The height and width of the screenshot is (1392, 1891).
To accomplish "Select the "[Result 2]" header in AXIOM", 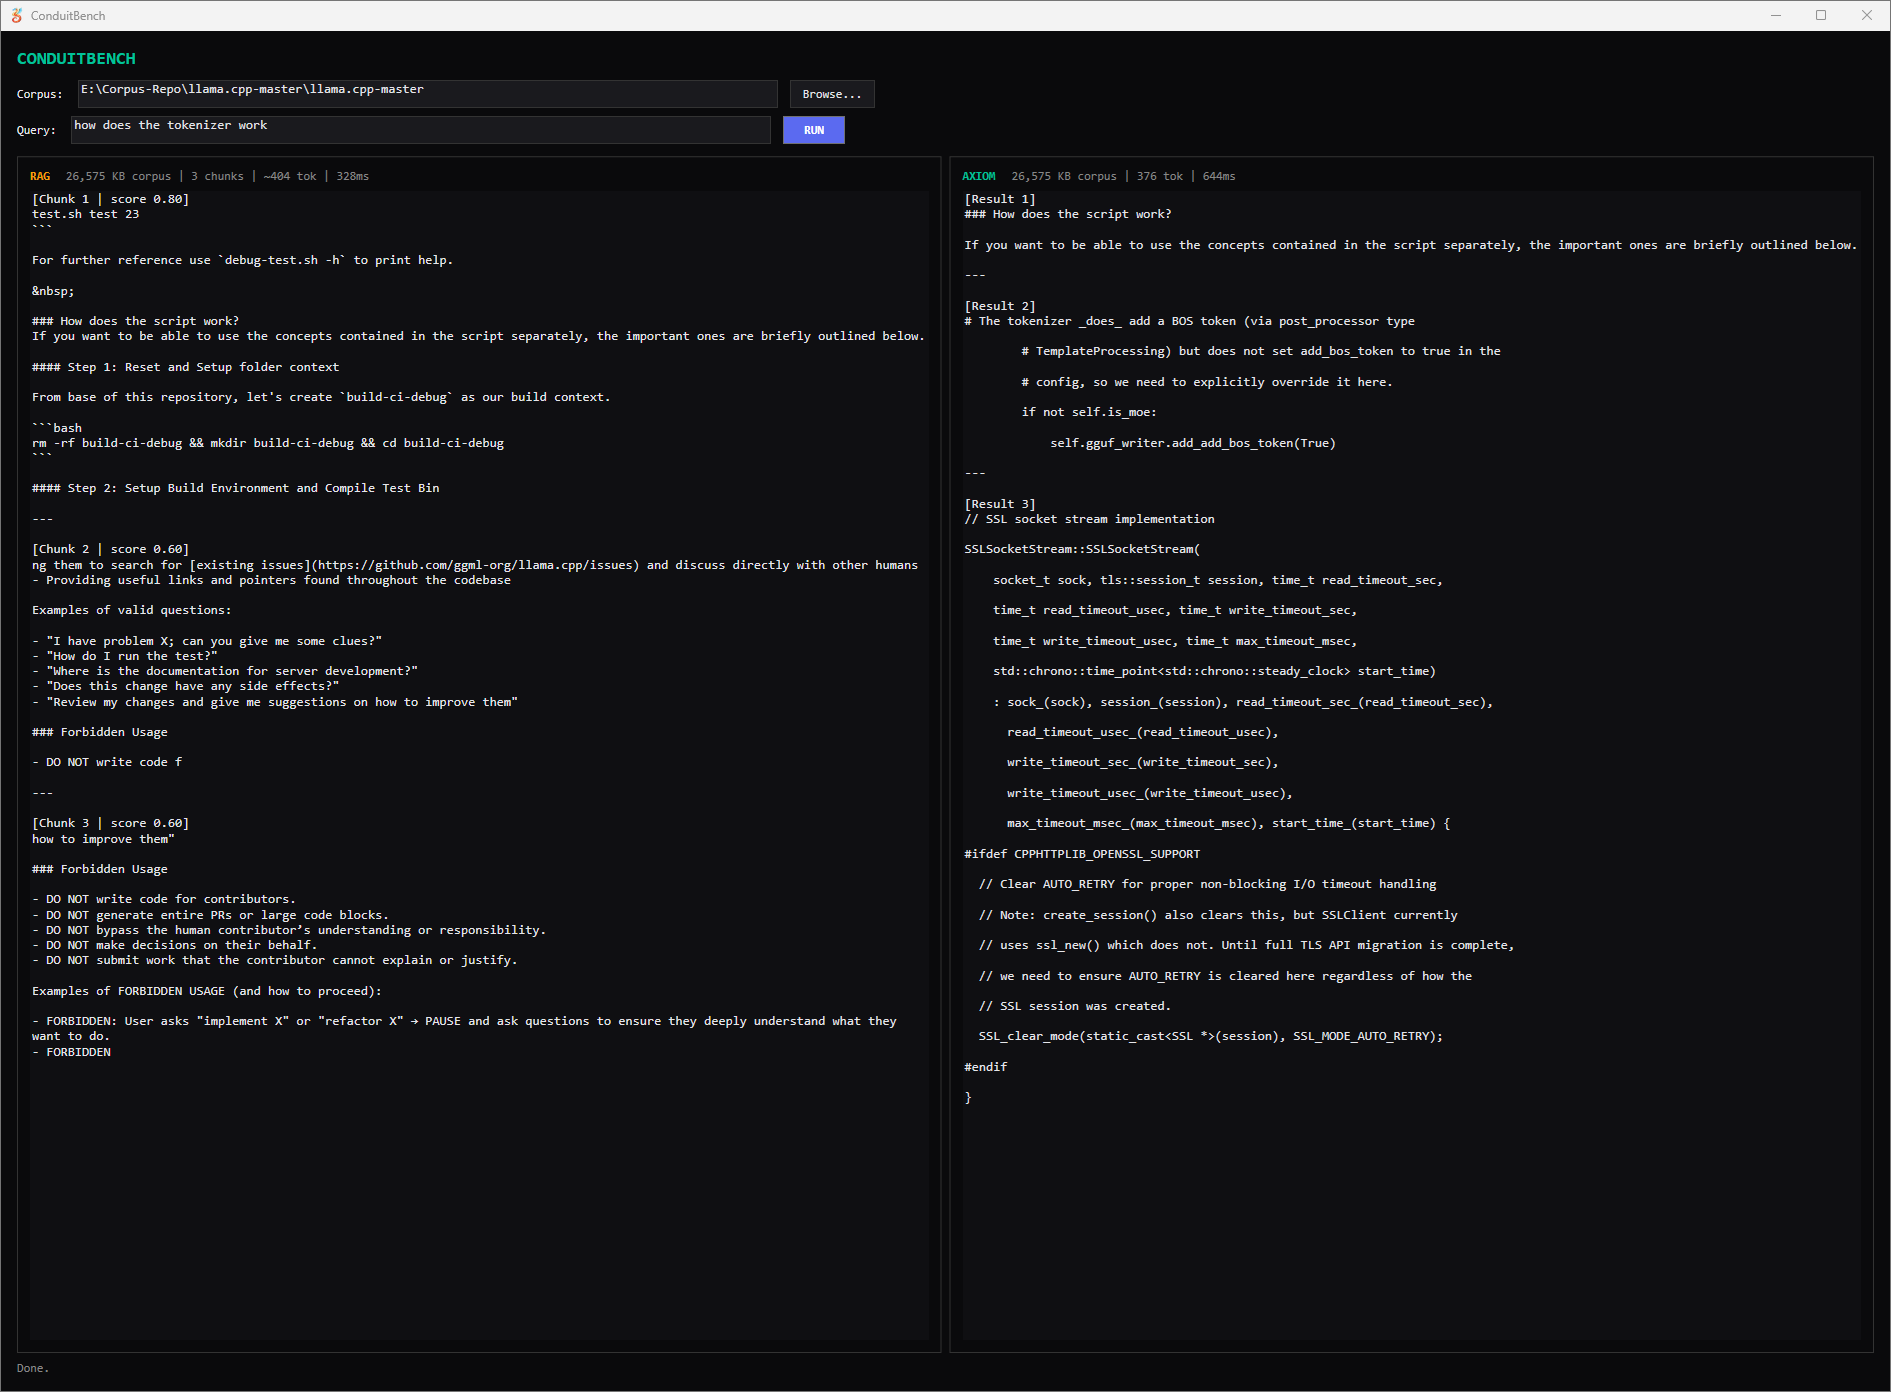I will coord(1000,306).
